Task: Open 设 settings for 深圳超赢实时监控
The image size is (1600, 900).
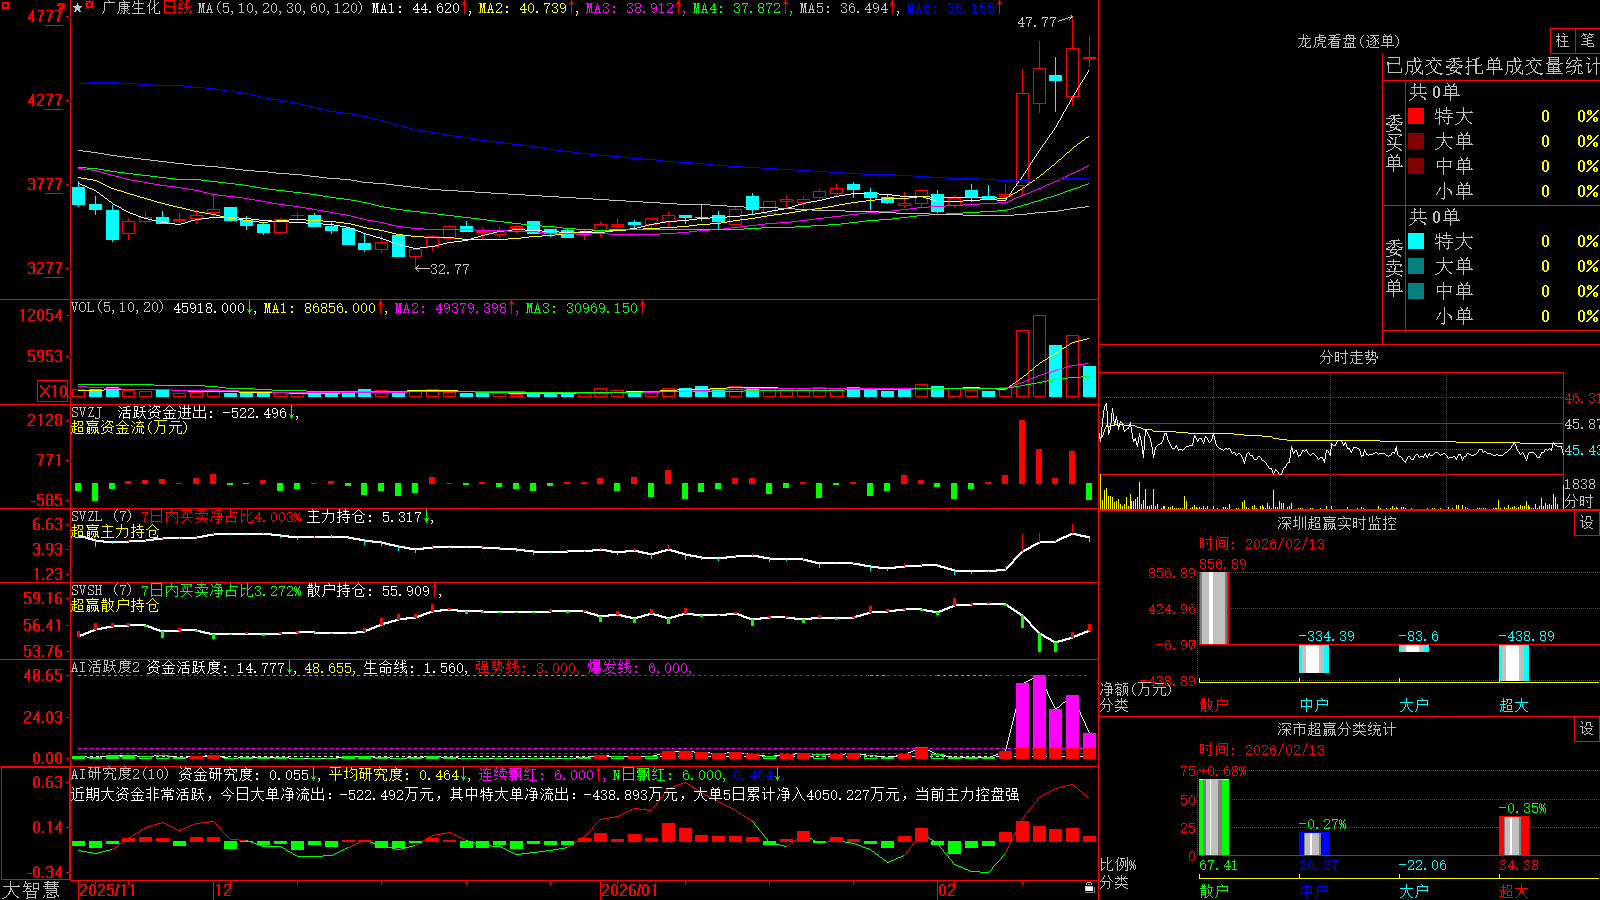Action: click(1587, 523)
